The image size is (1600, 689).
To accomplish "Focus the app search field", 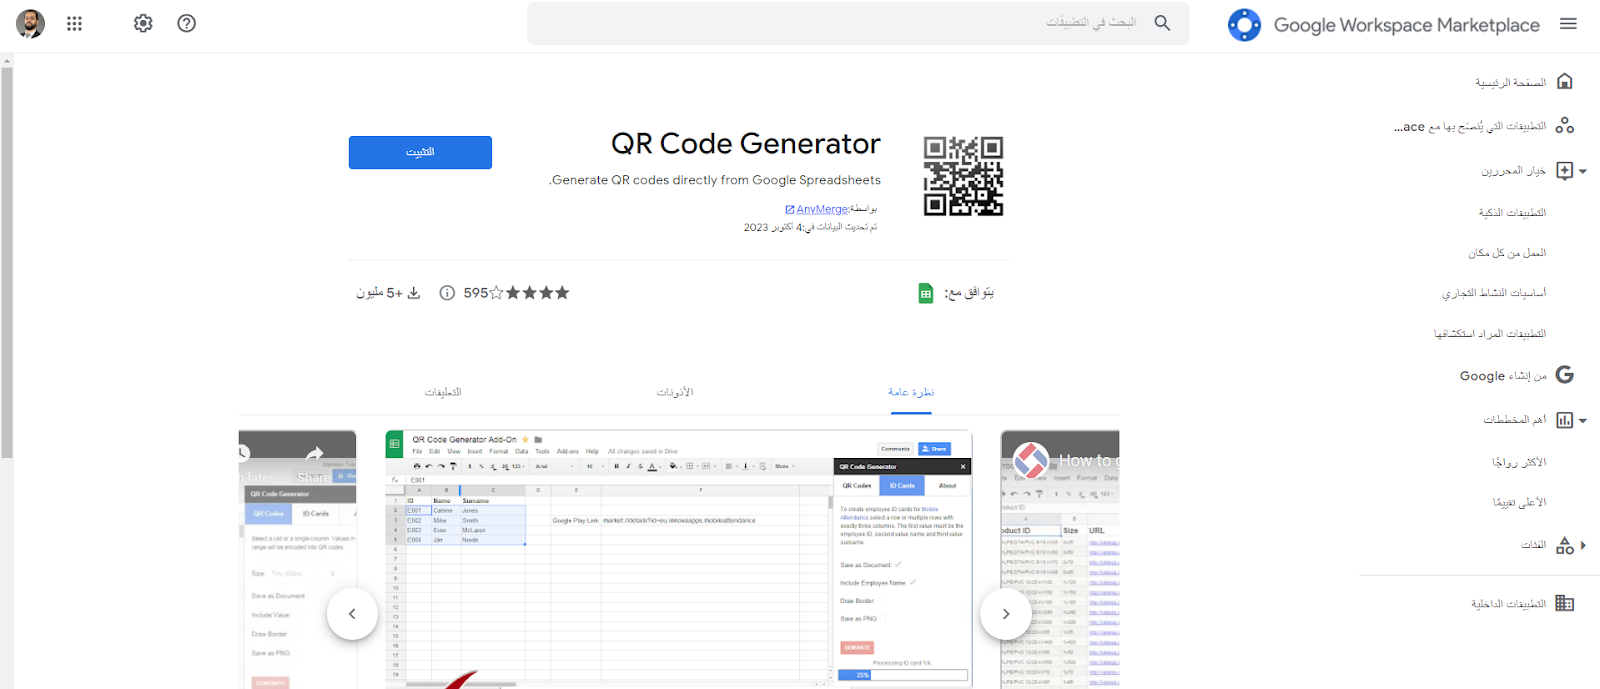I will 858,23.
